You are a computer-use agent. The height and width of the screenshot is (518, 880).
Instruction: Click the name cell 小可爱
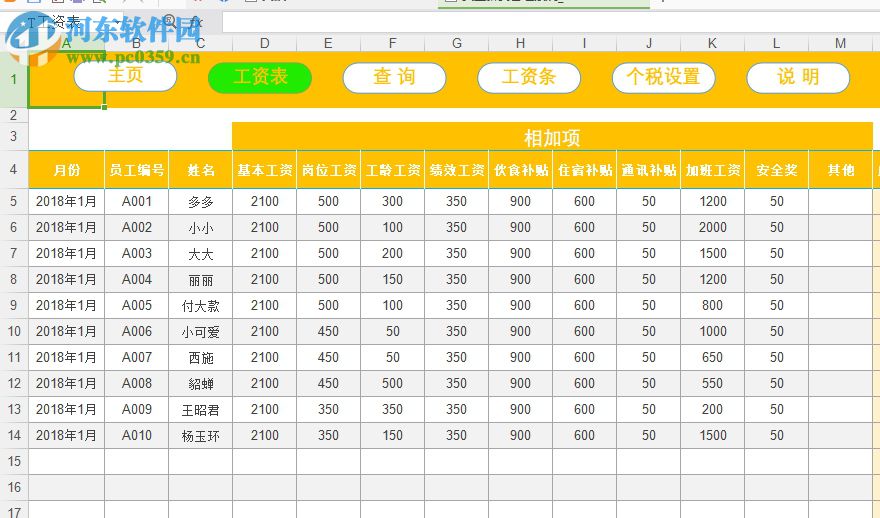tap(200, 332)
